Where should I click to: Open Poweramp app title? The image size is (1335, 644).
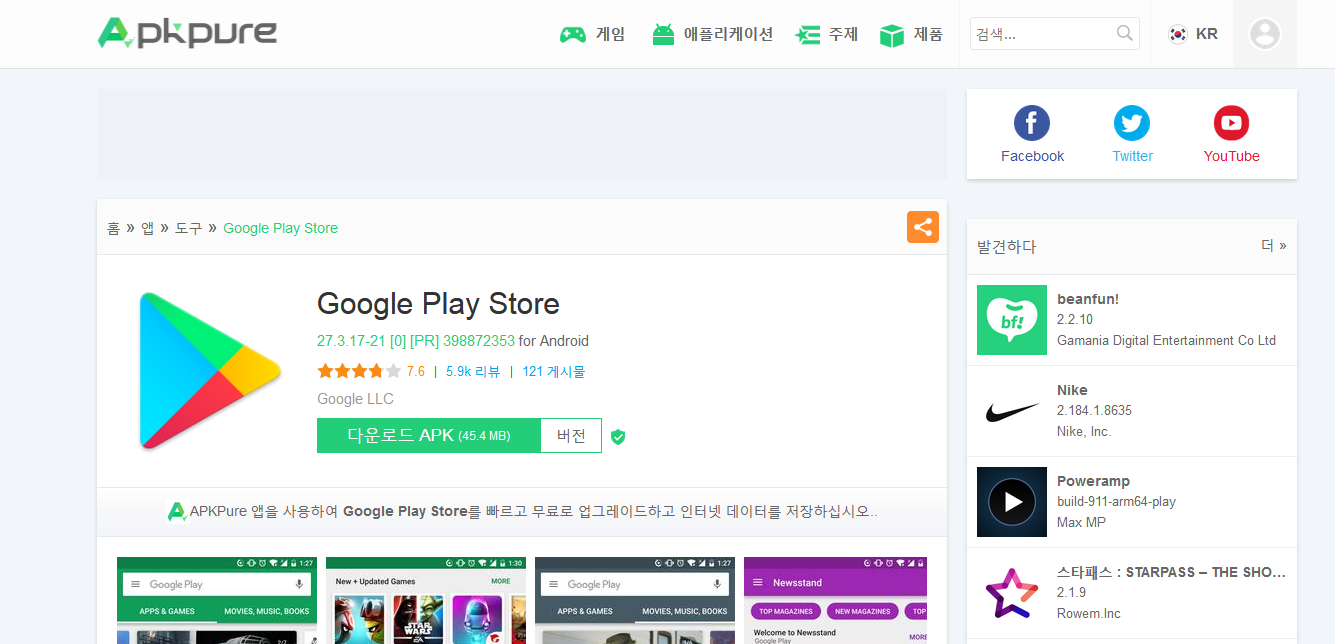point(1094,481)
